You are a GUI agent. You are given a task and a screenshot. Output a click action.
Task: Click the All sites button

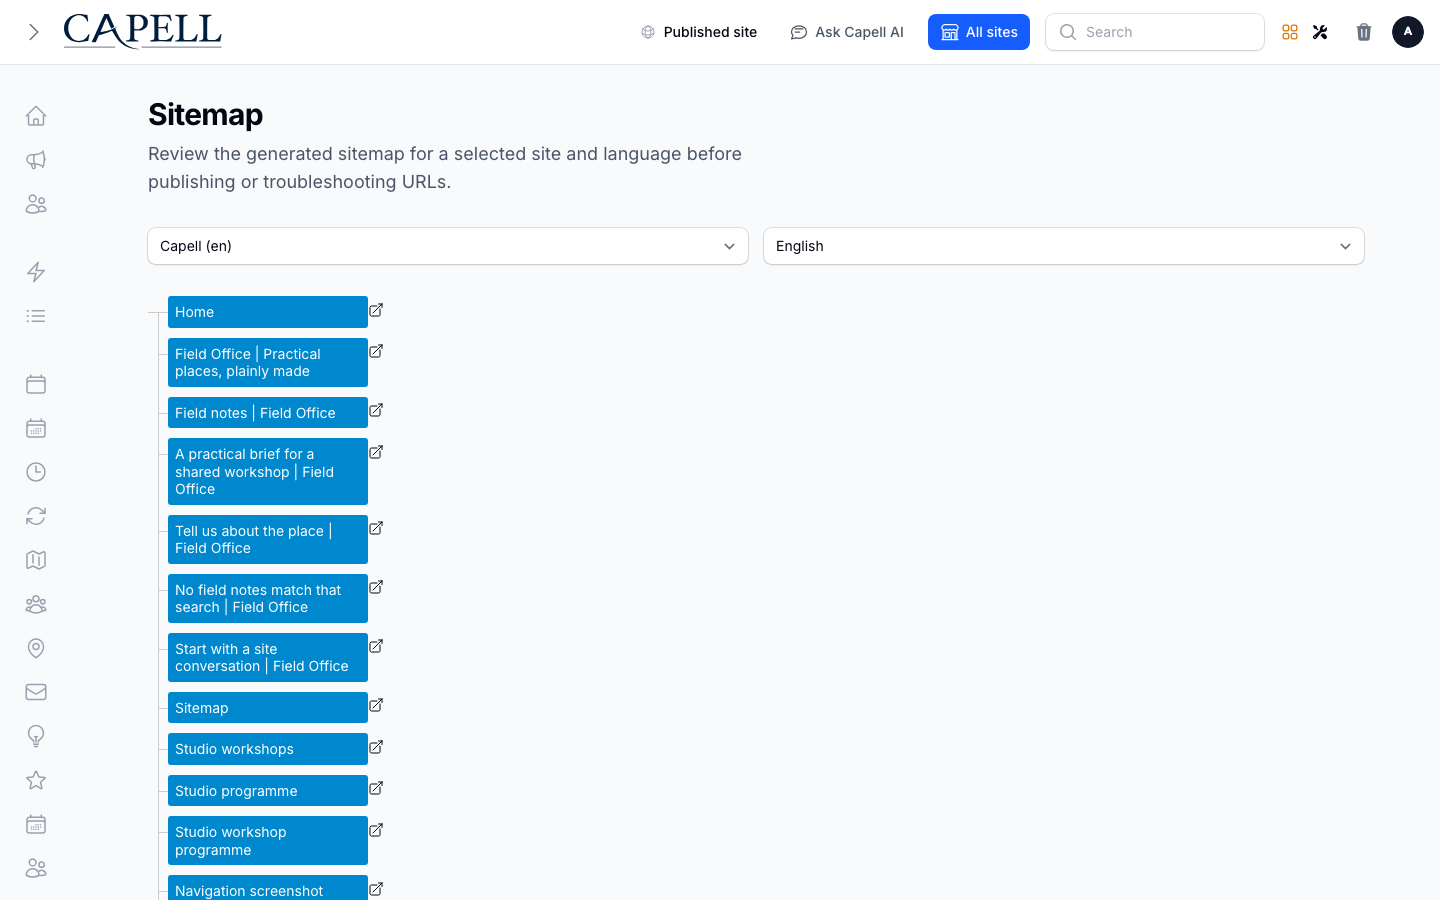pyautogui.click(x=979, y=32)
